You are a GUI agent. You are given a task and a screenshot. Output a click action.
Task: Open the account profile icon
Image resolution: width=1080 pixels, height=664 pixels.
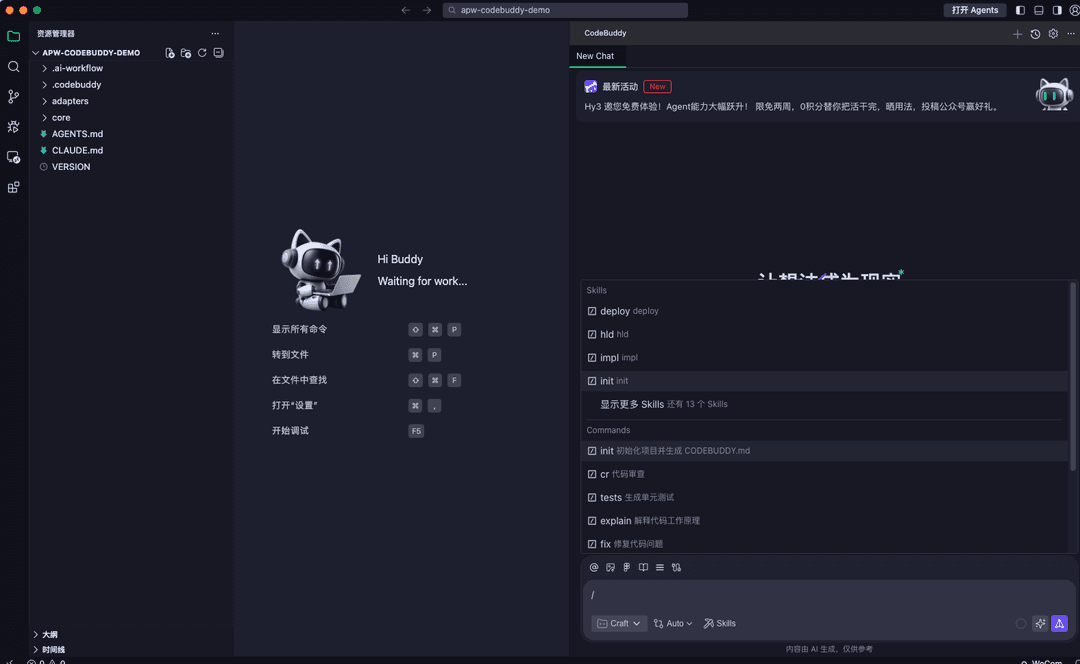pos(1074,10)
